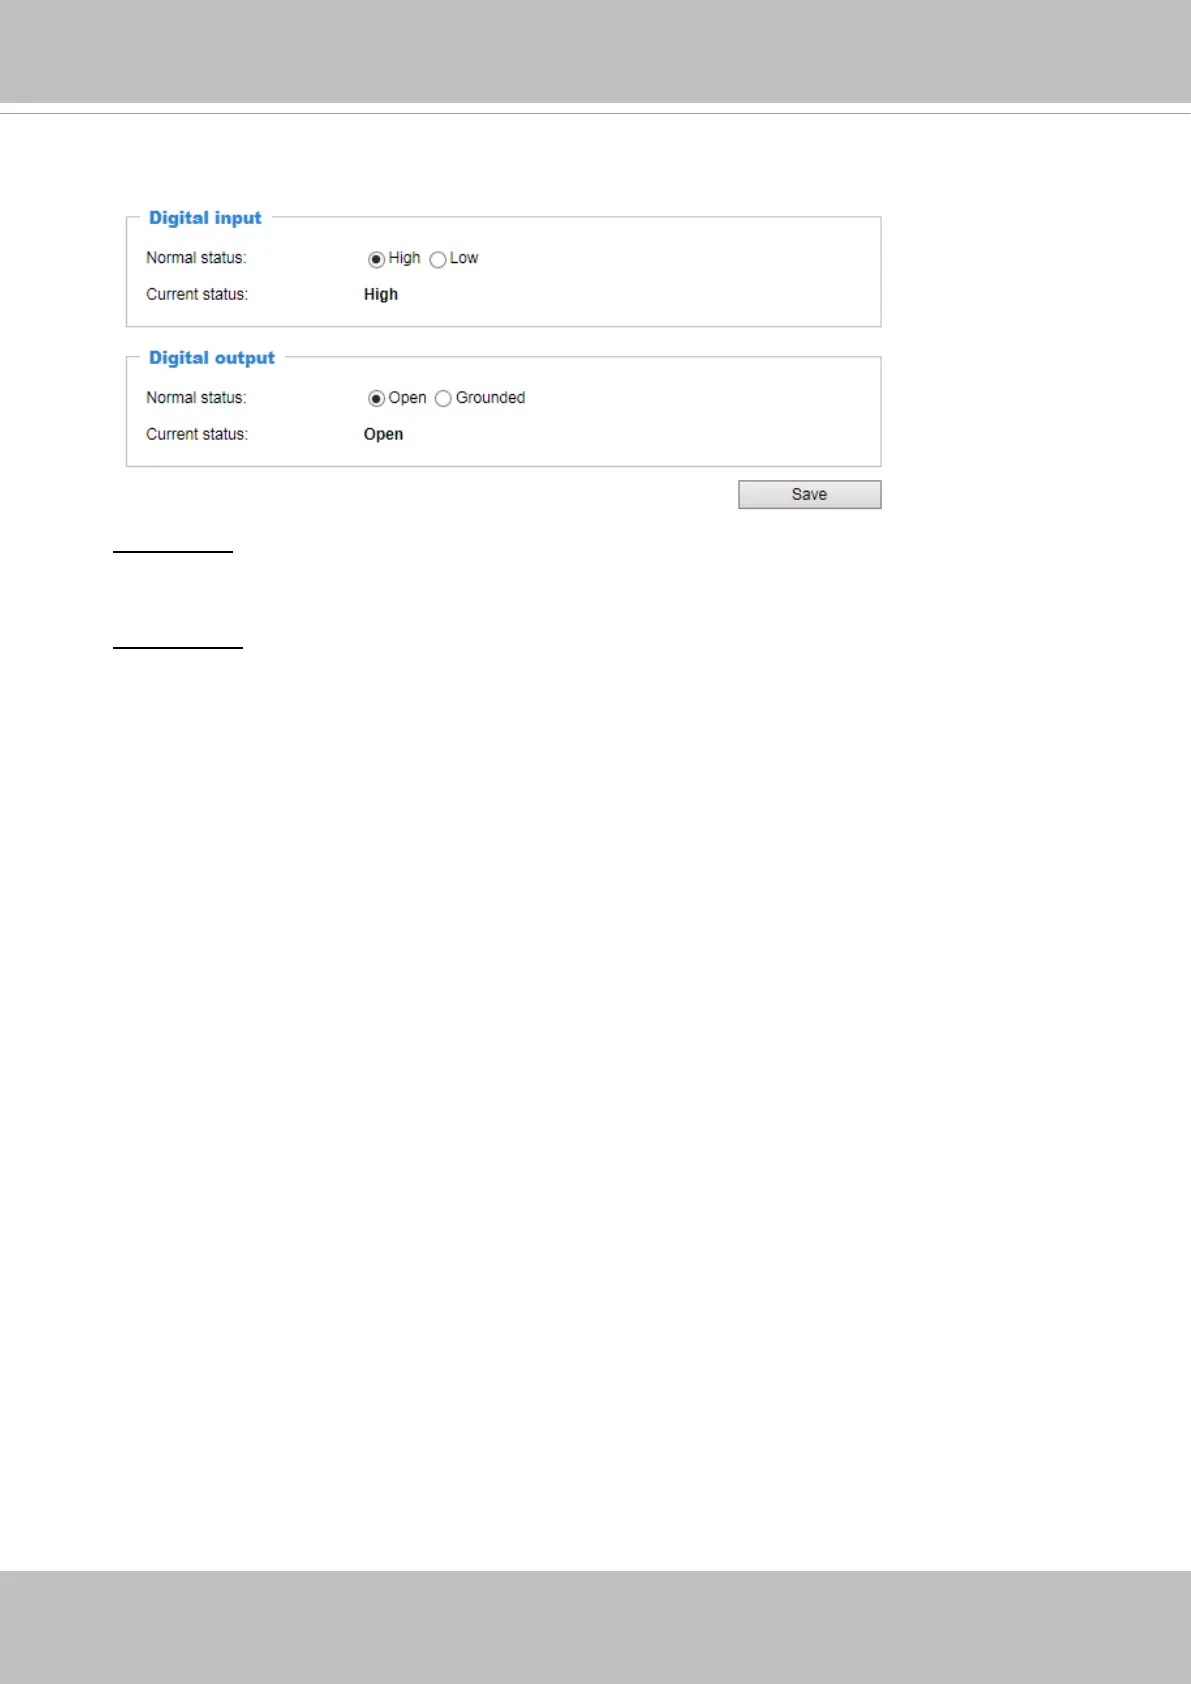This screenshot has width=1191, height=1684.
Task: Click the Current status label under Digital input
Action: pos(197,294)
